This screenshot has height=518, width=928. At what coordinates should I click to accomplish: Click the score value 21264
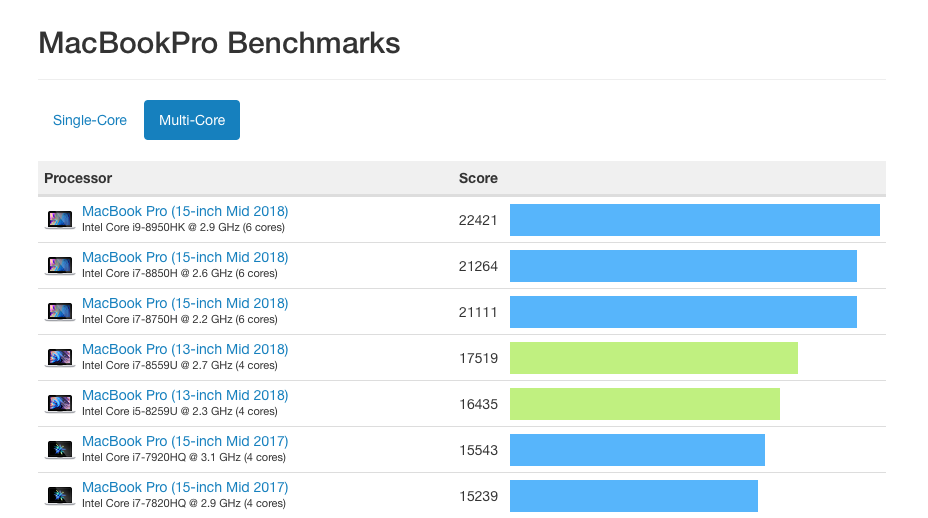pos(478,266)
